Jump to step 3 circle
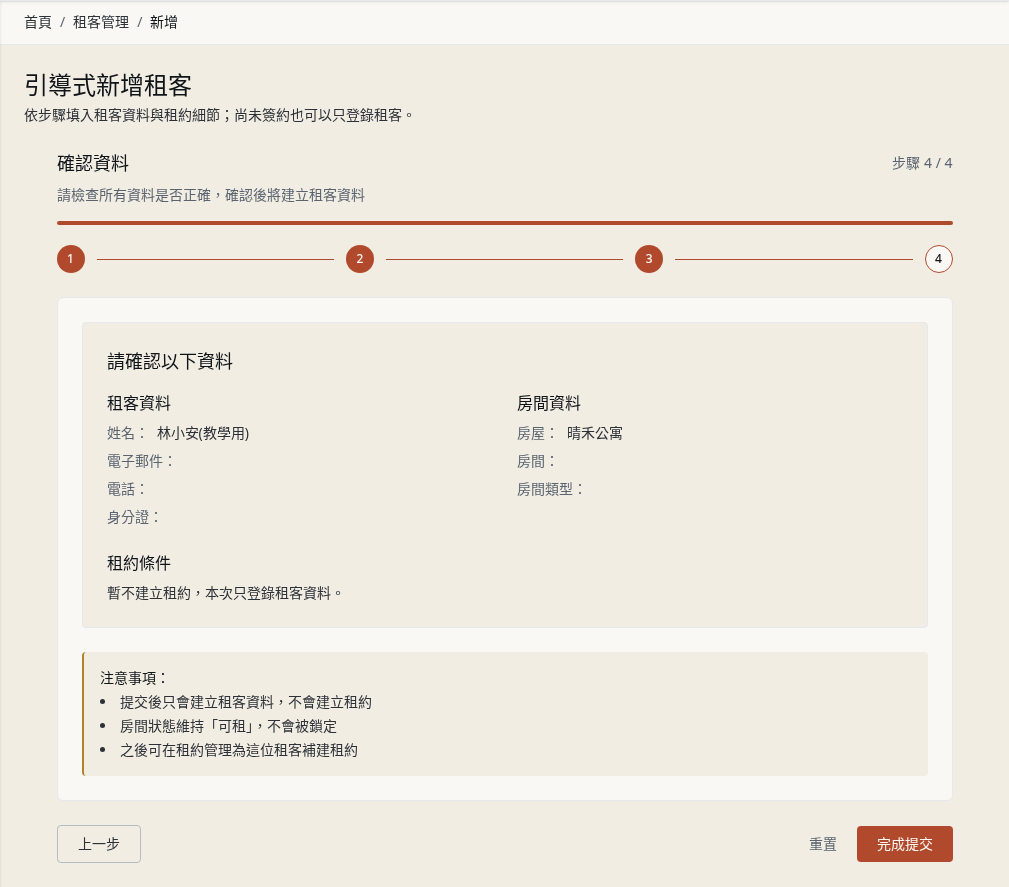 coord(649,259)
